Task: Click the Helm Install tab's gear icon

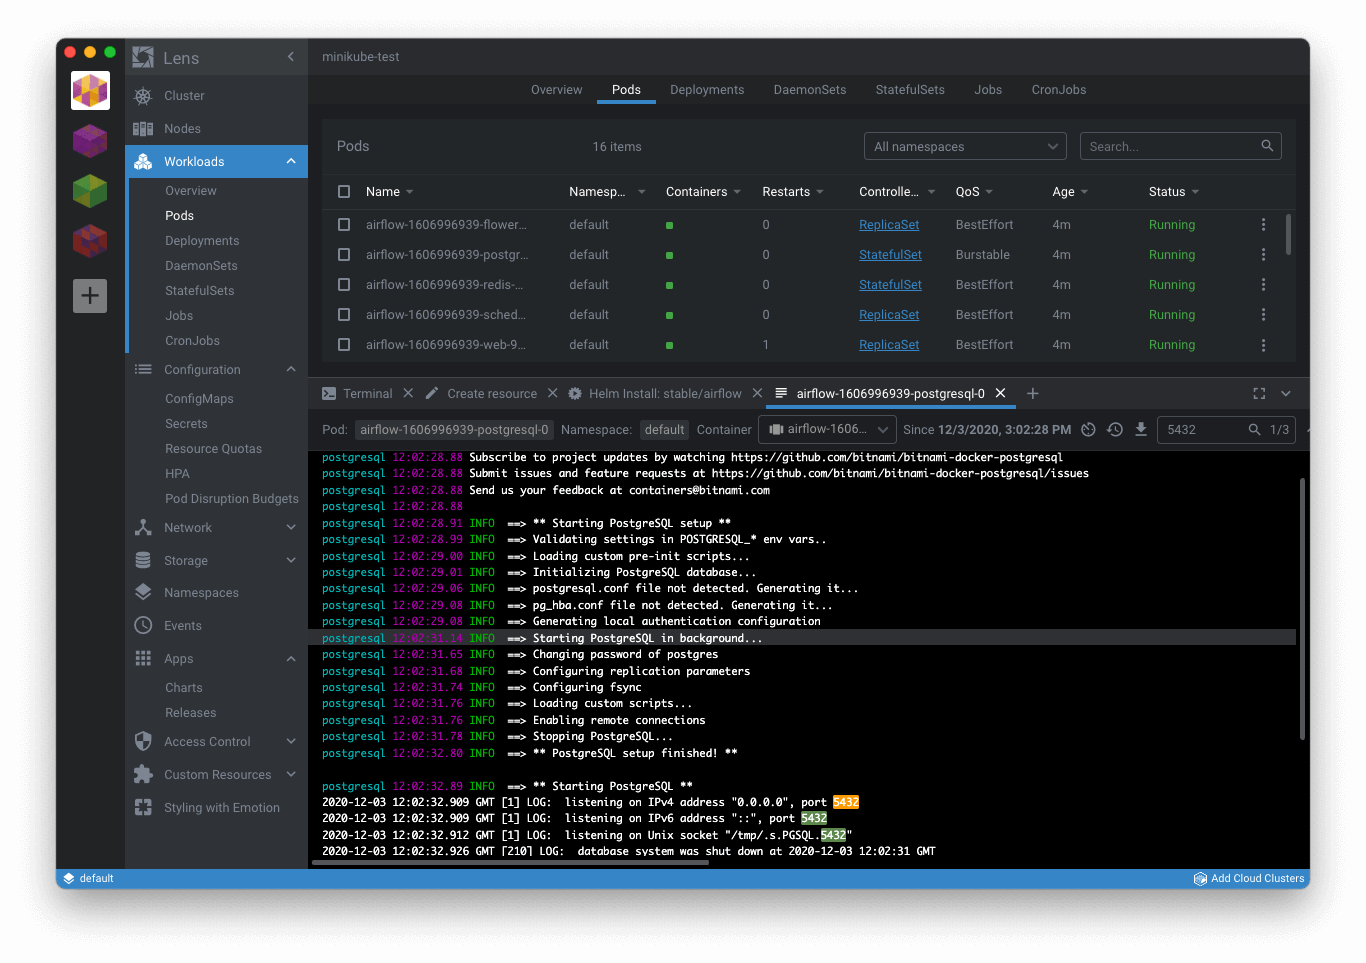Action: coord(574,393)
